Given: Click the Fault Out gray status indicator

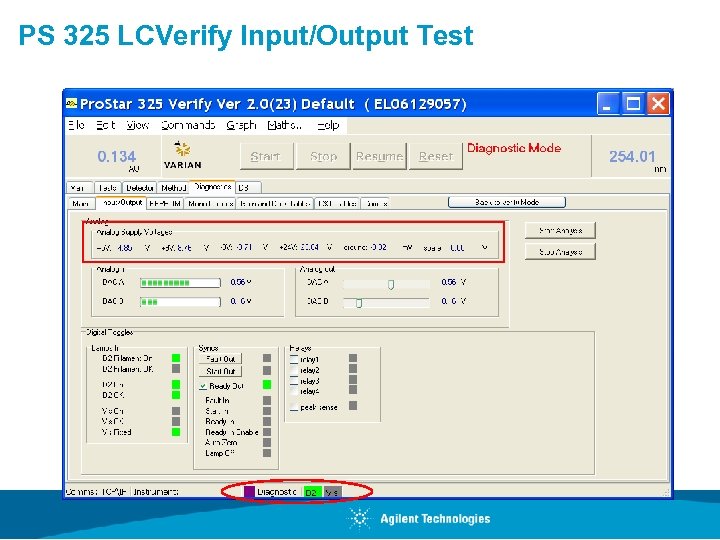Looking at the screenshot, I should pos(267,358).
